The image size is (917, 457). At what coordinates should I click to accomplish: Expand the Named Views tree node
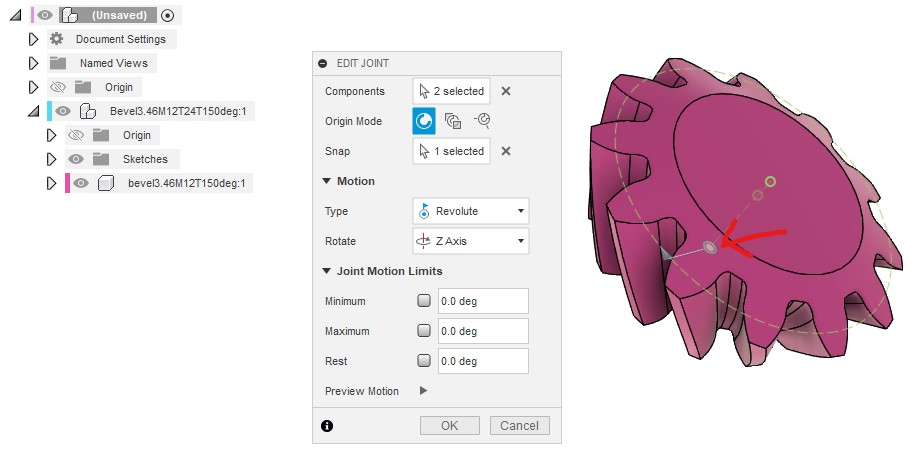(33, 63)
